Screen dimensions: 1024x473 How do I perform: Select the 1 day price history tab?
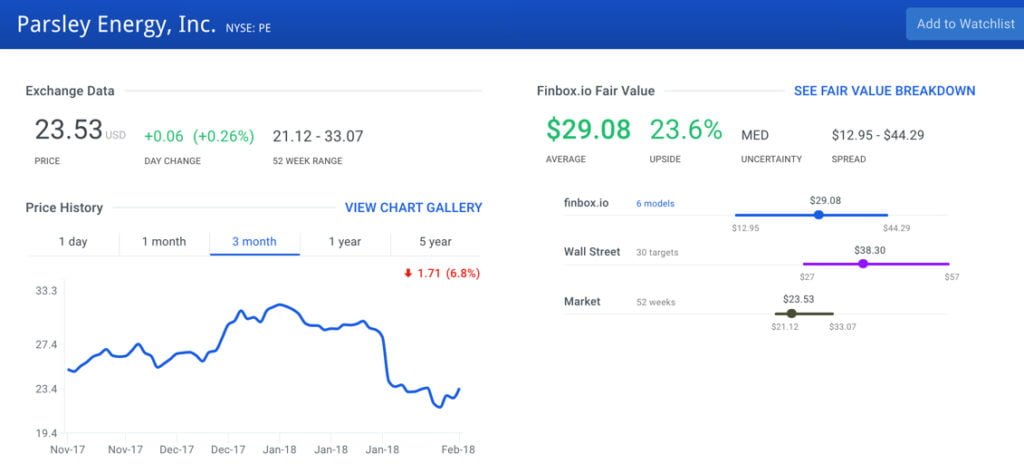(x=73, y=242)
